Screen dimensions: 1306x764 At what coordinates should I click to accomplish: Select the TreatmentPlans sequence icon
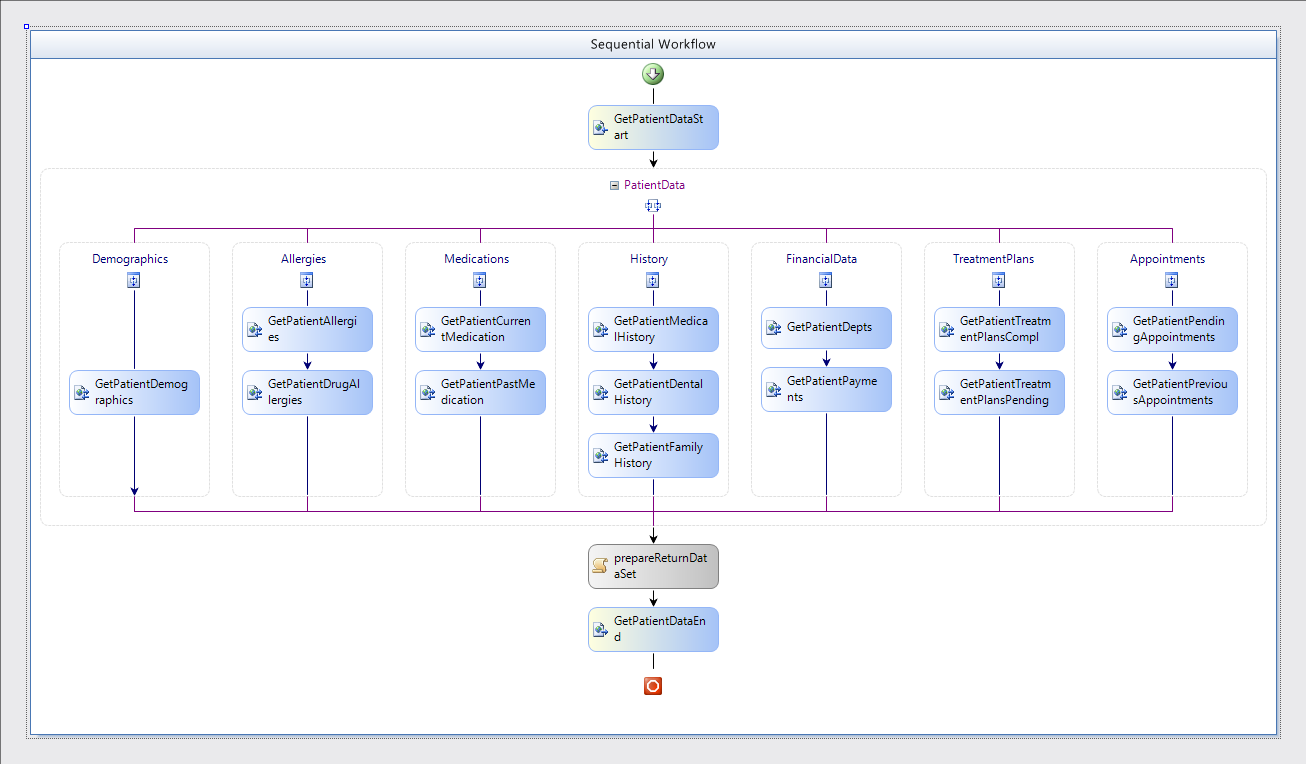tap(999, 281)
